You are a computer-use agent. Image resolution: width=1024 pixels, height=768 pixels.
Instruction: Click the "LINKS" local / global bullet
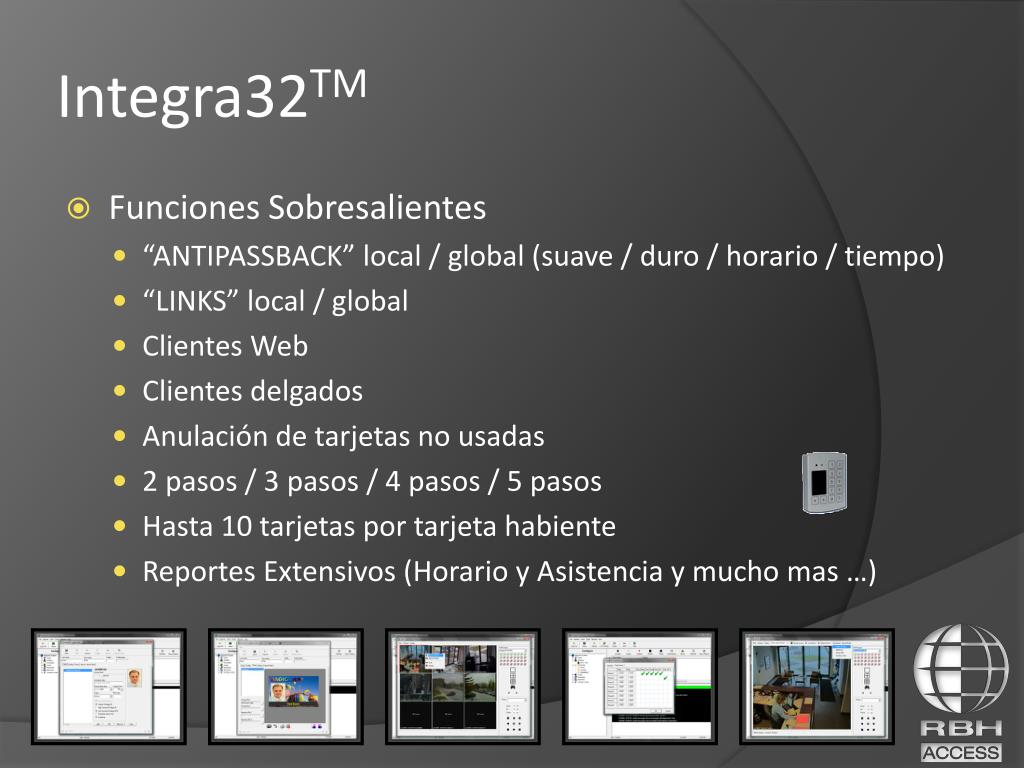[x=276, y=301]
